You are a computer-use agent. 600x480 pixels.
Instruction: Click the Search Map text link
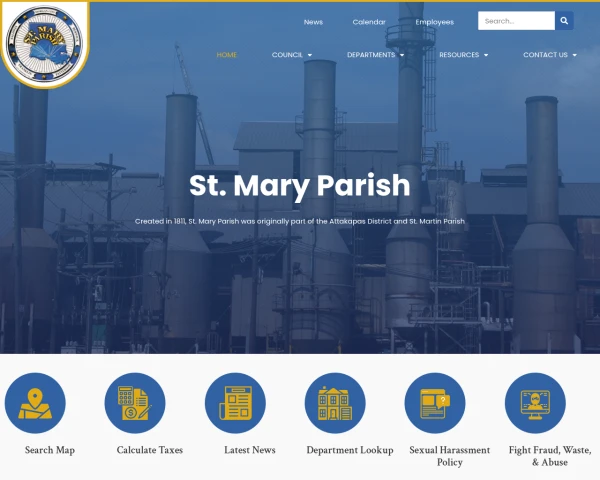pos(50,450)
